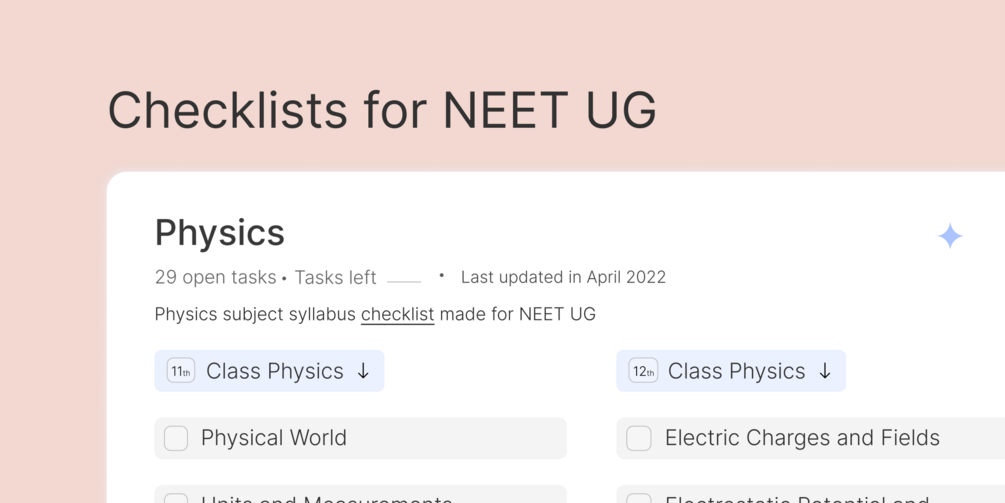Image resolution: width=1005 pixels, height=503 pixels.
Task: Click the 11th class badge icon
Action: (x=181, y=371)
